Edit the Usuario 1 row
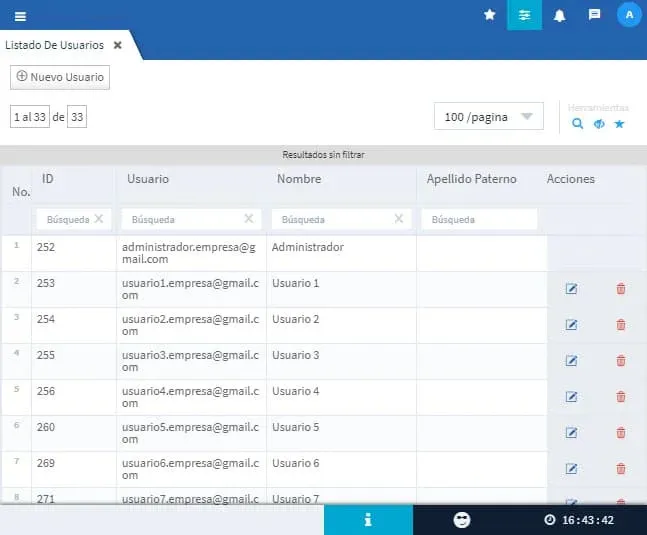 [x=572, y=289]
